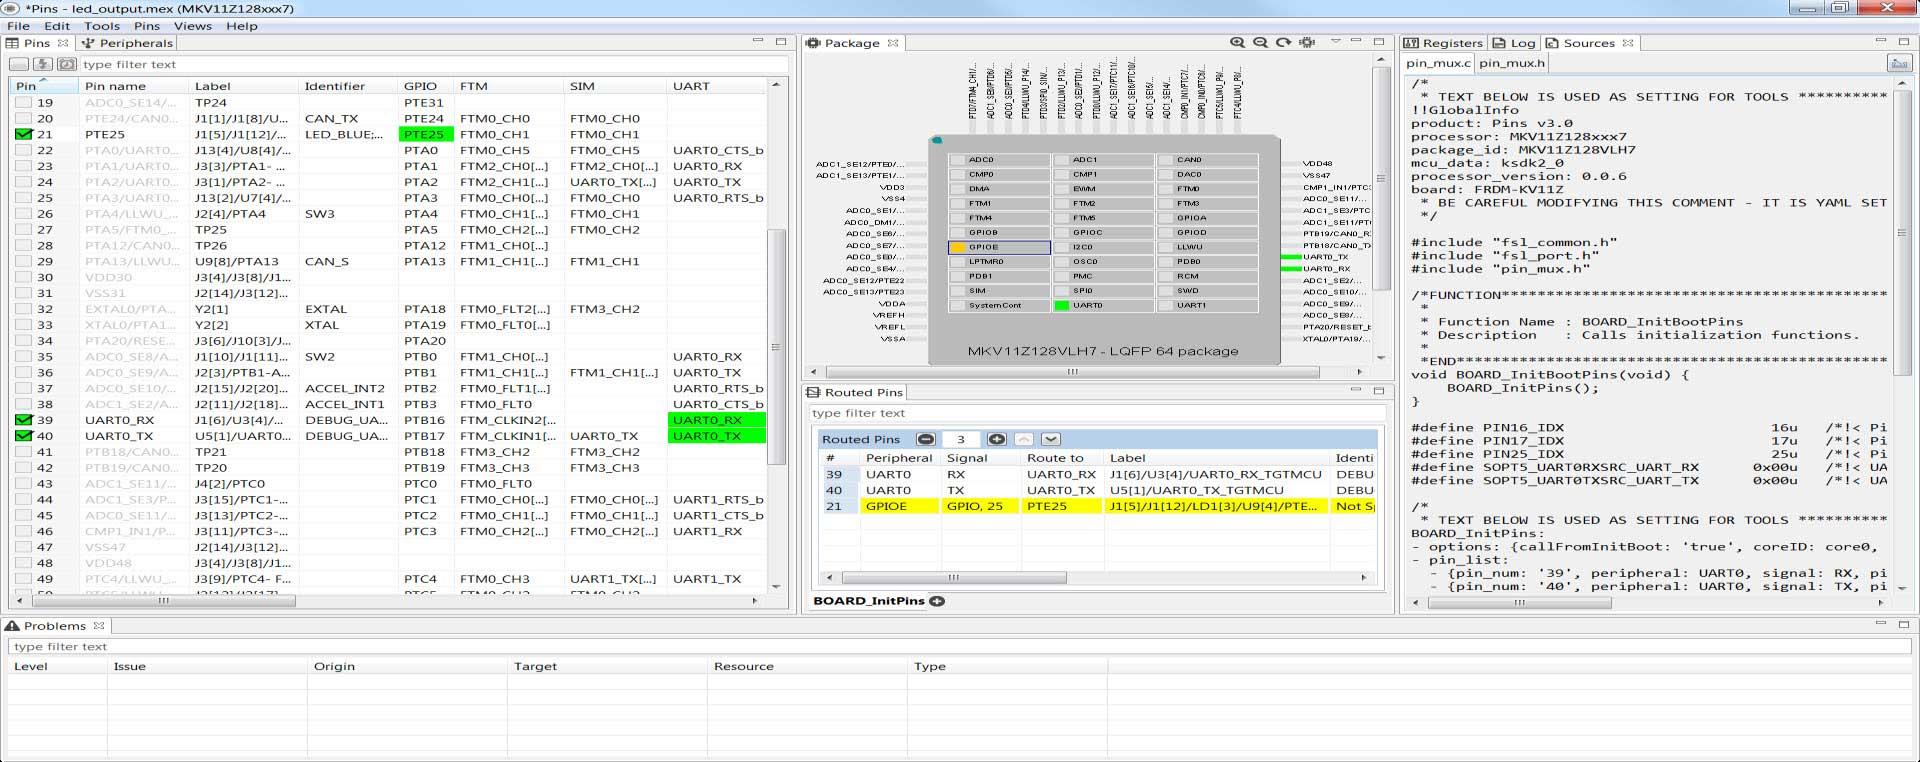Image resolution: width=1920 pixels, height=762 pixels.
Task: Move routed pin down with chevron button
Action: 1050,439
